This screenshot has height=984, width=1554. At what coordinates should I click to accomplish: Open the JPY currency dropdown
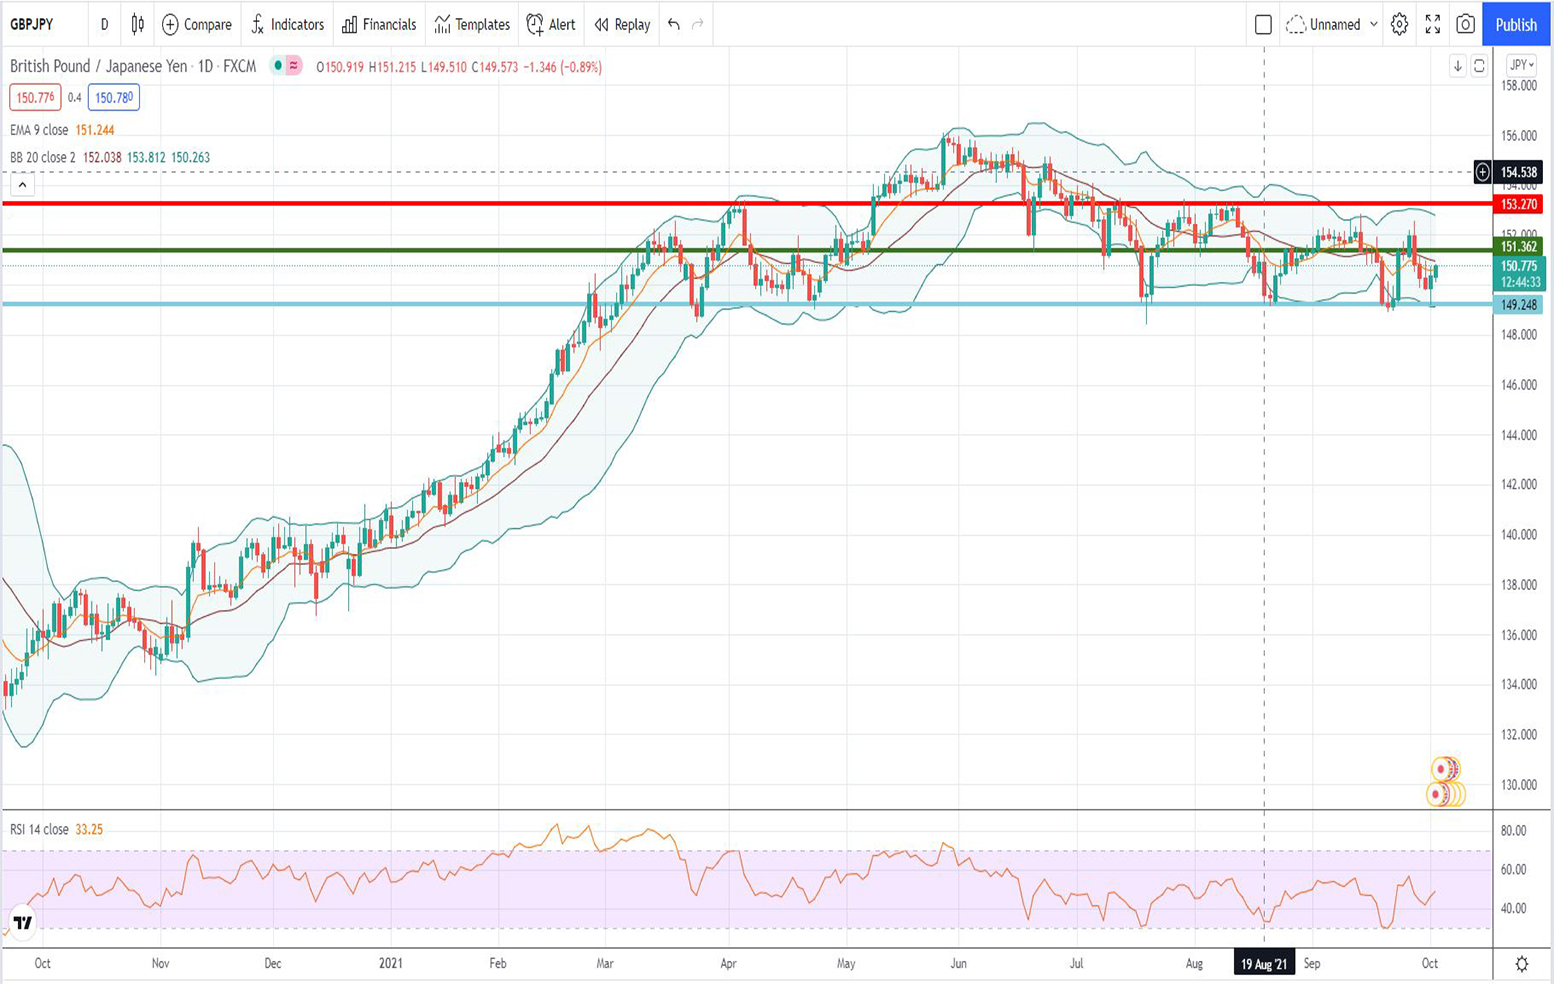coord(1521,65)
